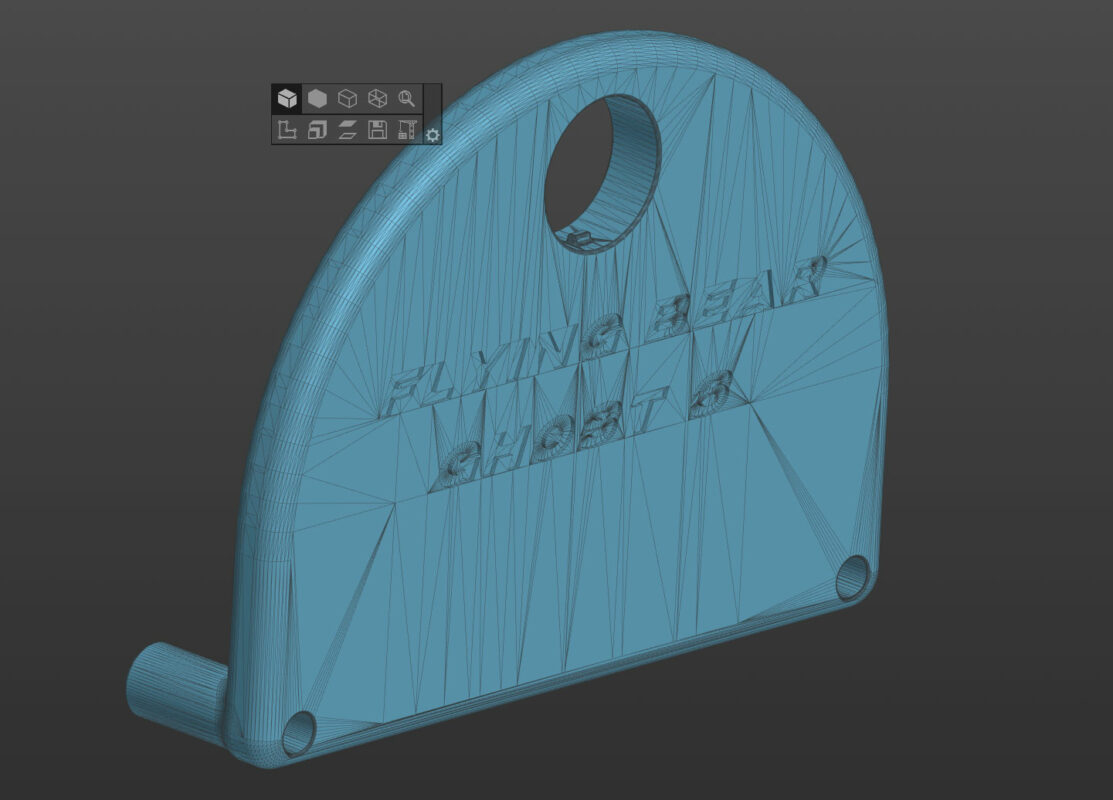Screen dimensions: 1113x800
Task: Open the 3D printer export tool
Action: coord(407,130)
